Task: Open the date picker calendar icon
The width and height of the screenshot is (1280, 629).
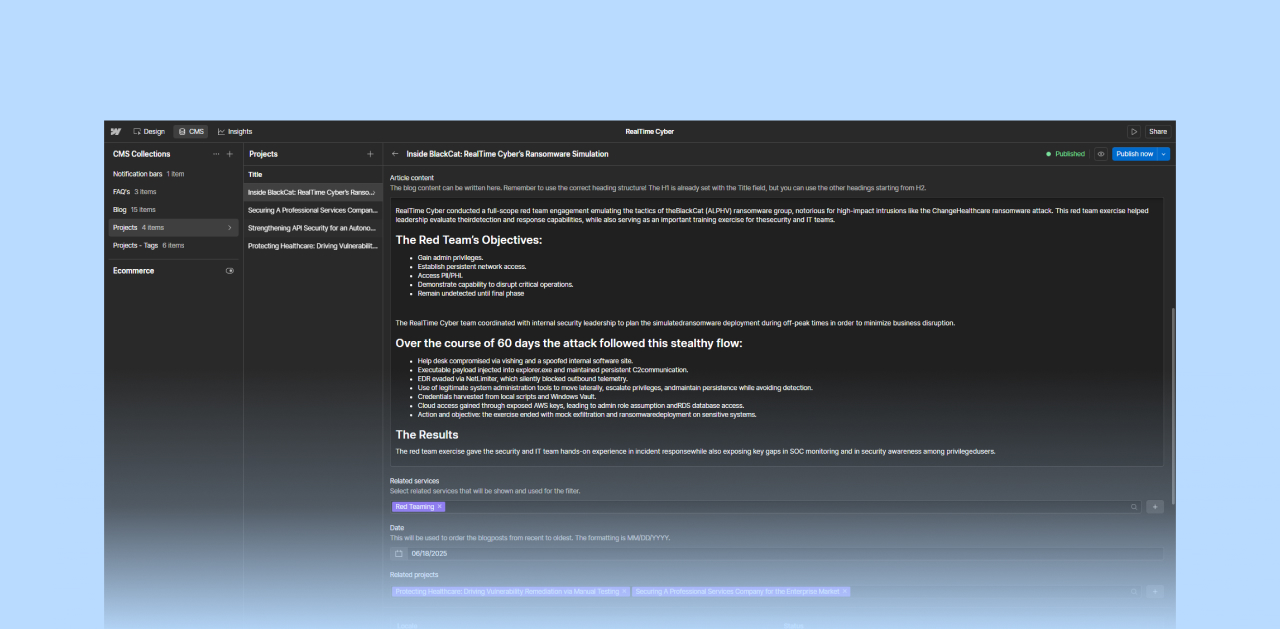Action: tap(398, 554)
